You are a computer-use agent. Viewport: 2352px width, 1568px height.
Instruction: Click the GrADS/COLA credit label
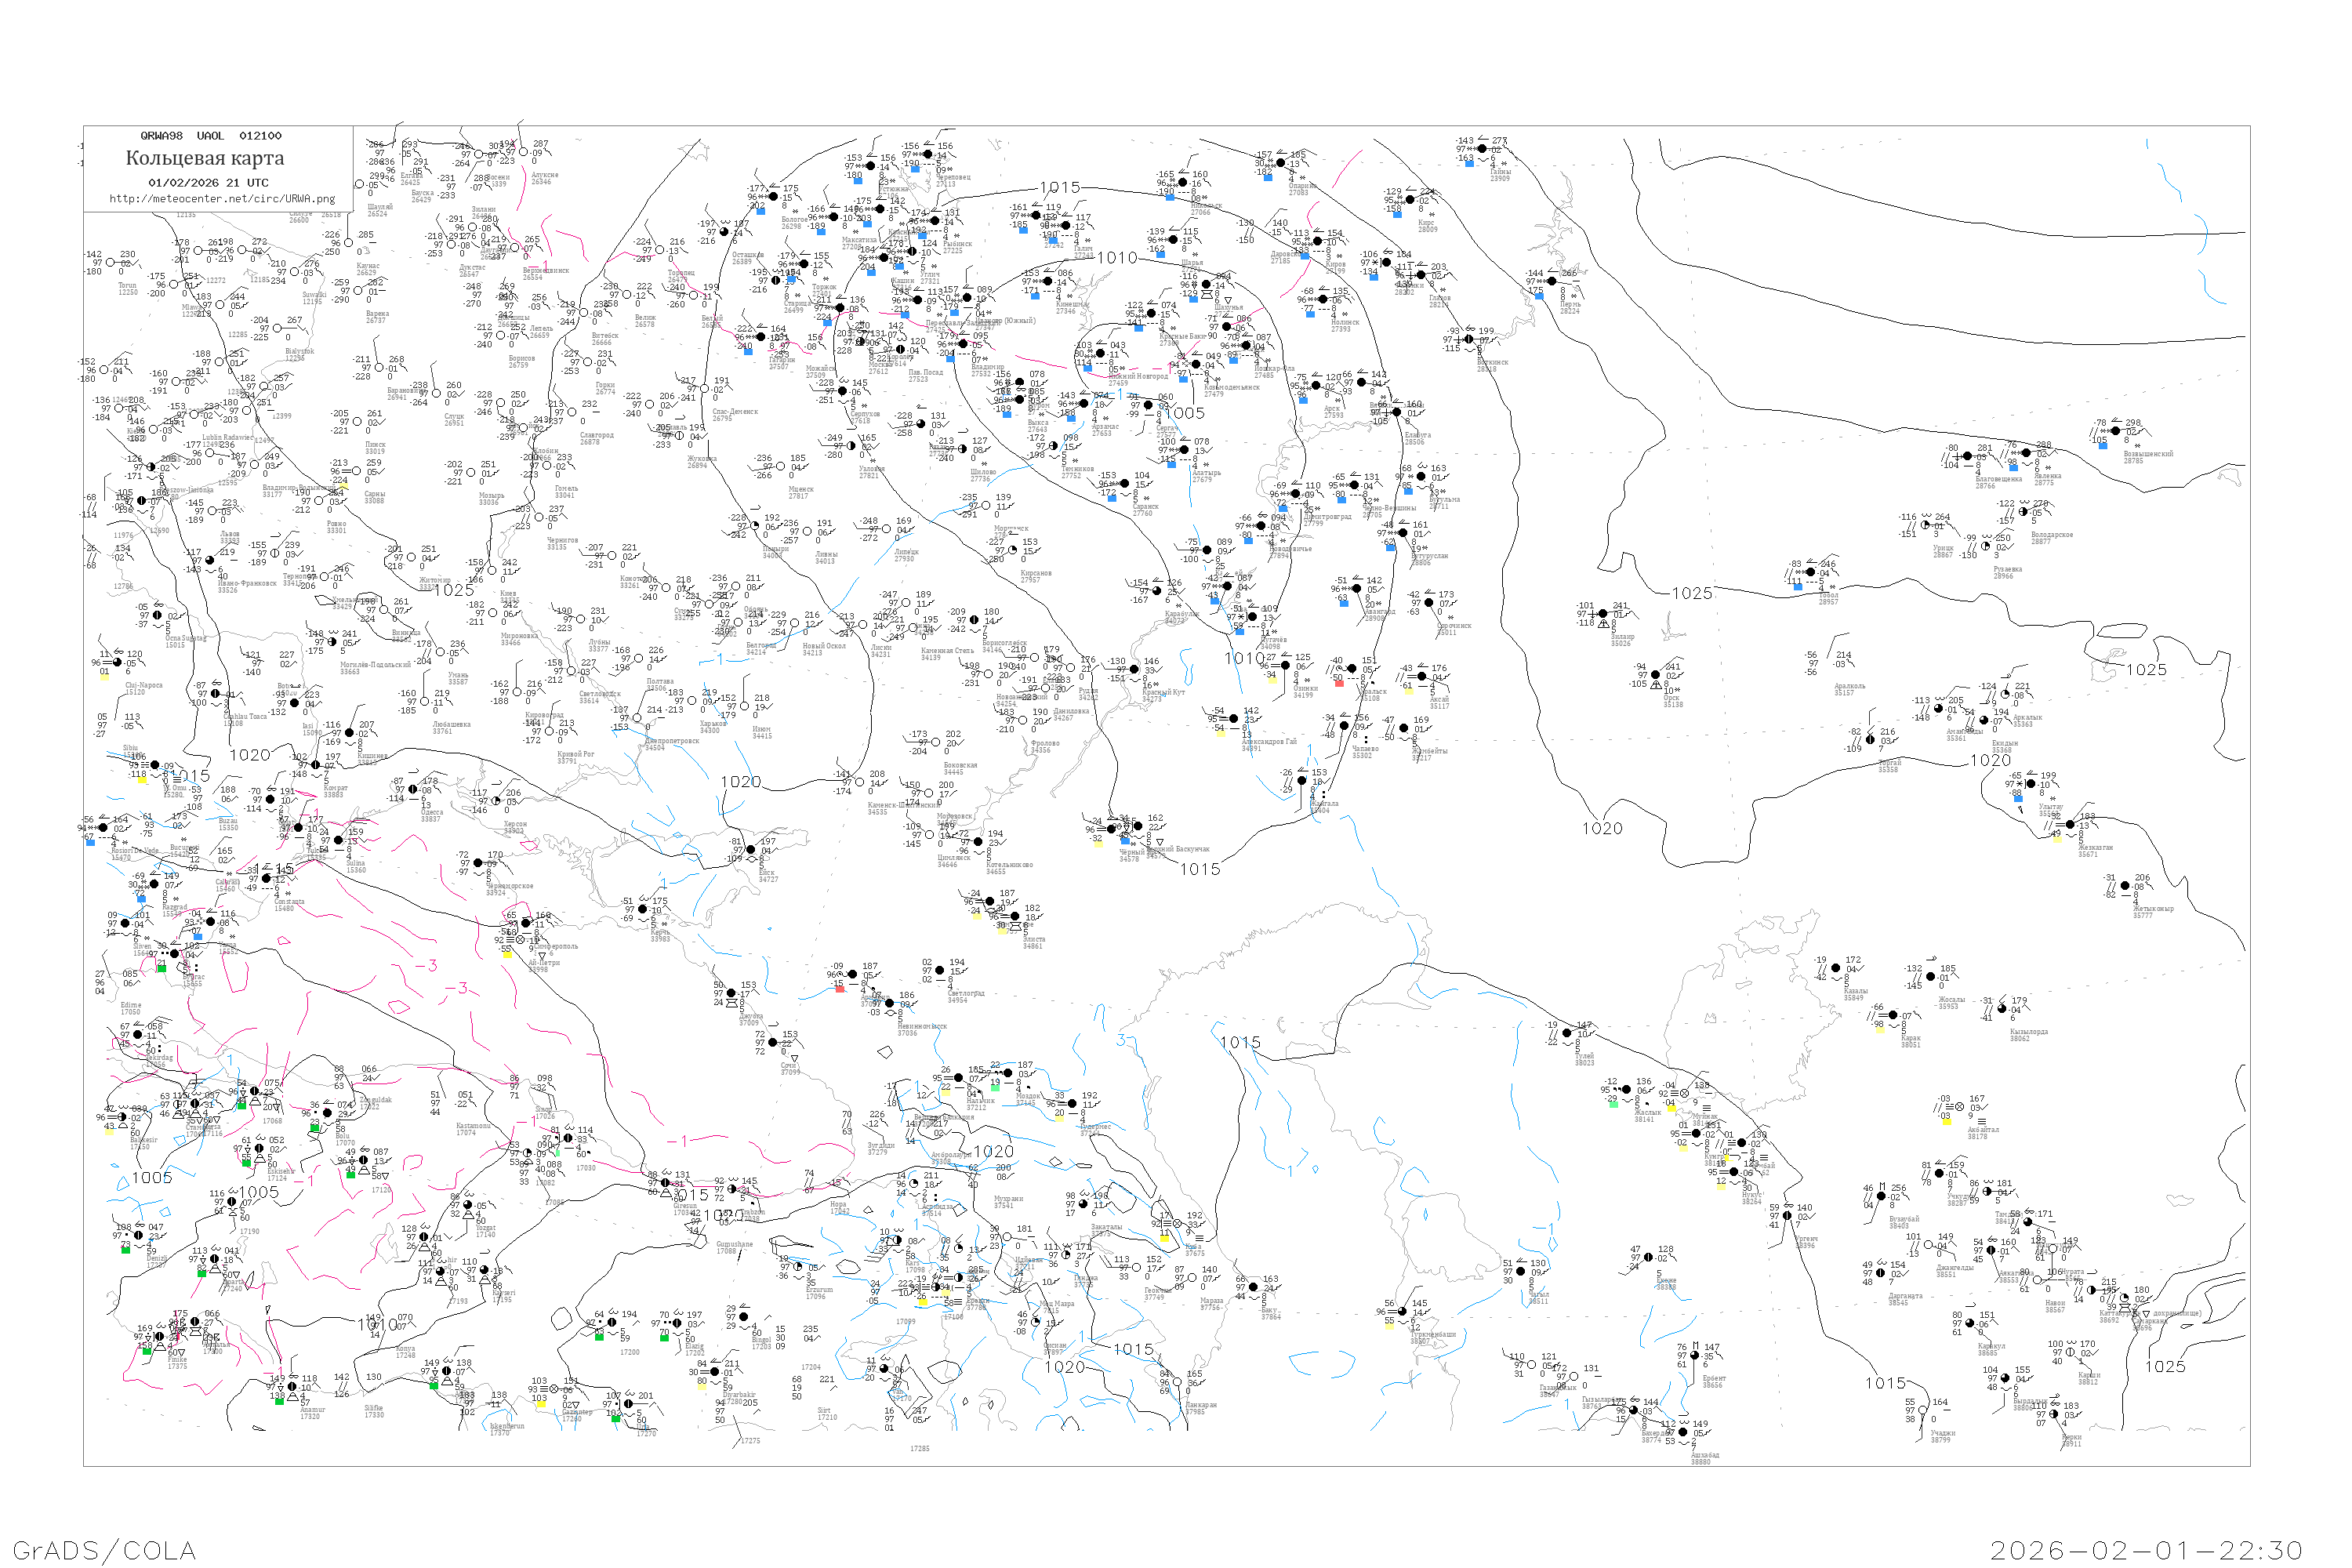coord(104,1550)
